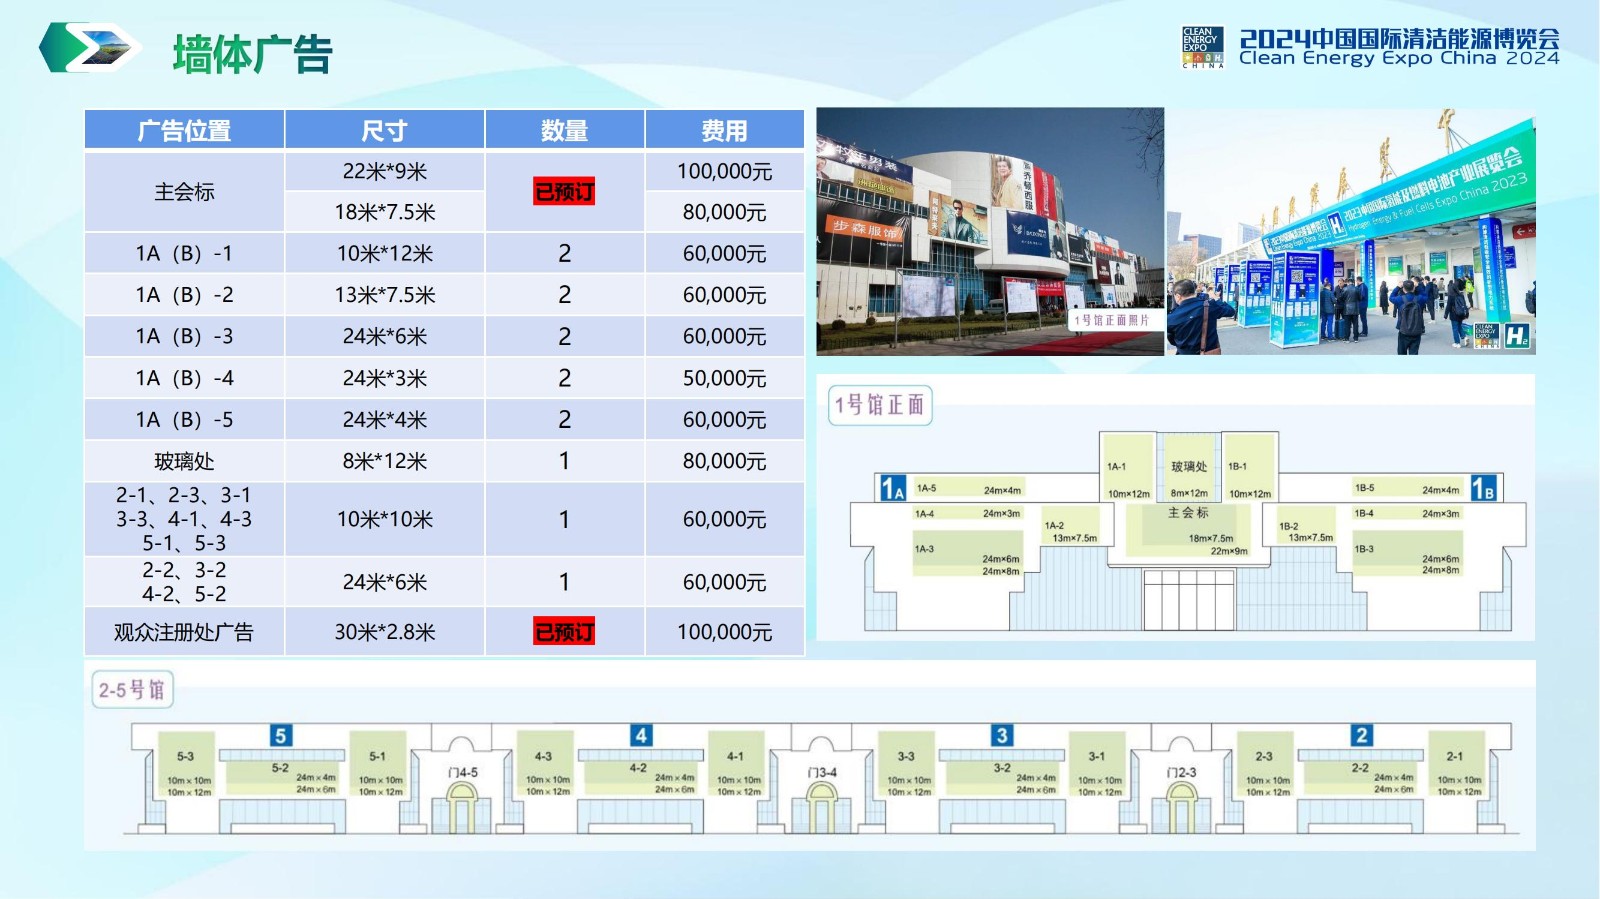Open the 2023 expo entrance arch photo

point(1351,232)
